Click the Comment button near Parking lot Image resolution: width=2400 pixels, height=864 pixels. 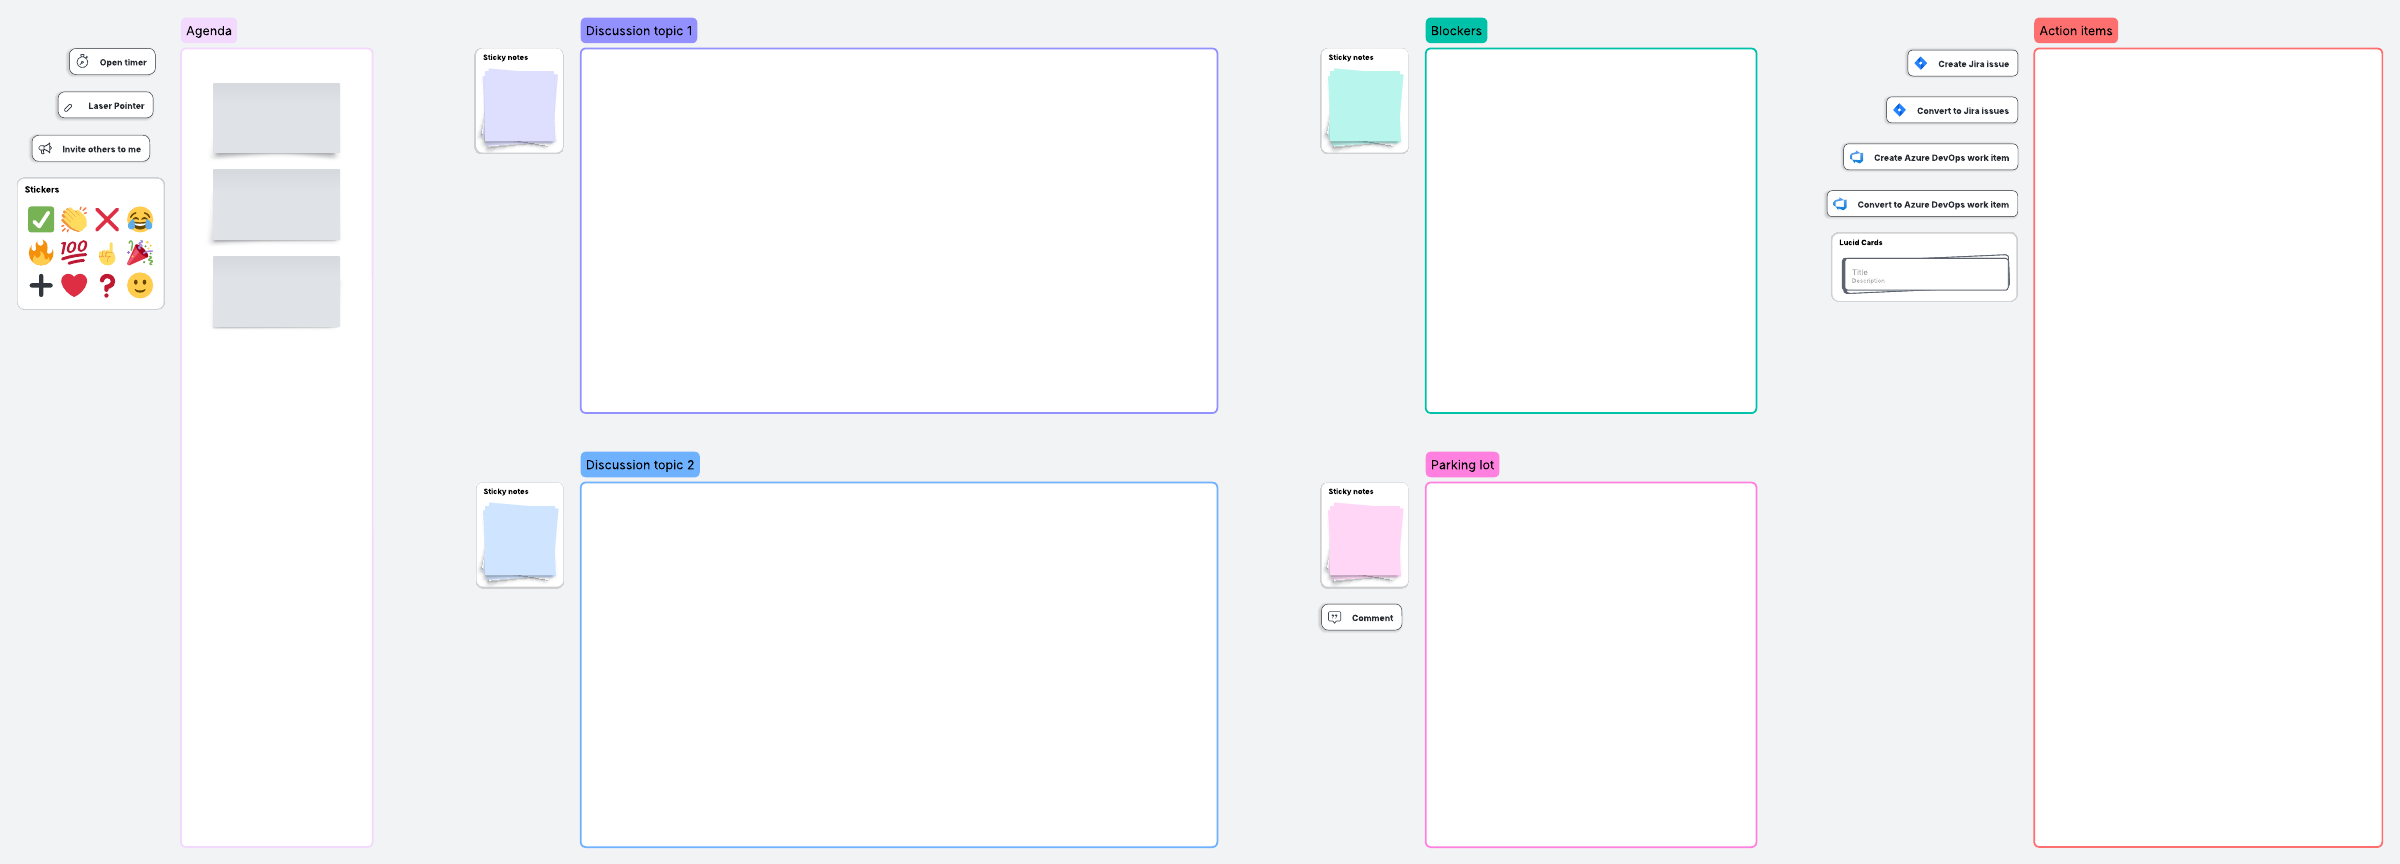click(1361, 618)
